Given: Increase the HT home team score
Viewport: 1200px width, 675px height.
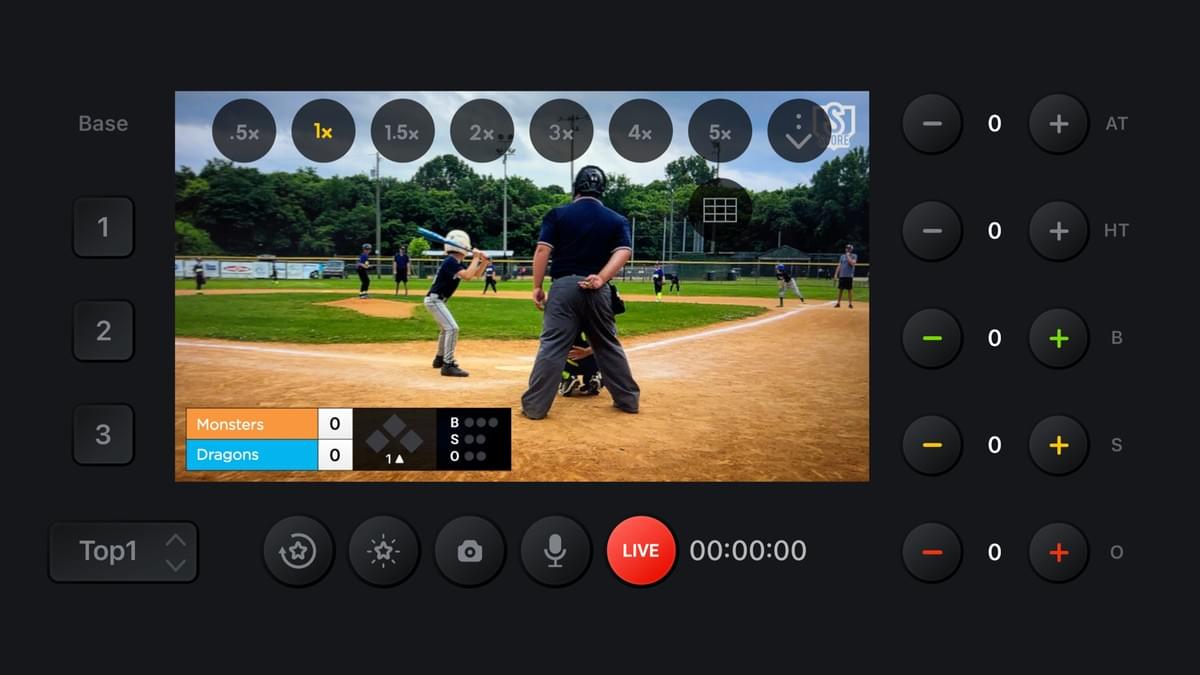Looking at the screenshot, I should coord(1059,231).
